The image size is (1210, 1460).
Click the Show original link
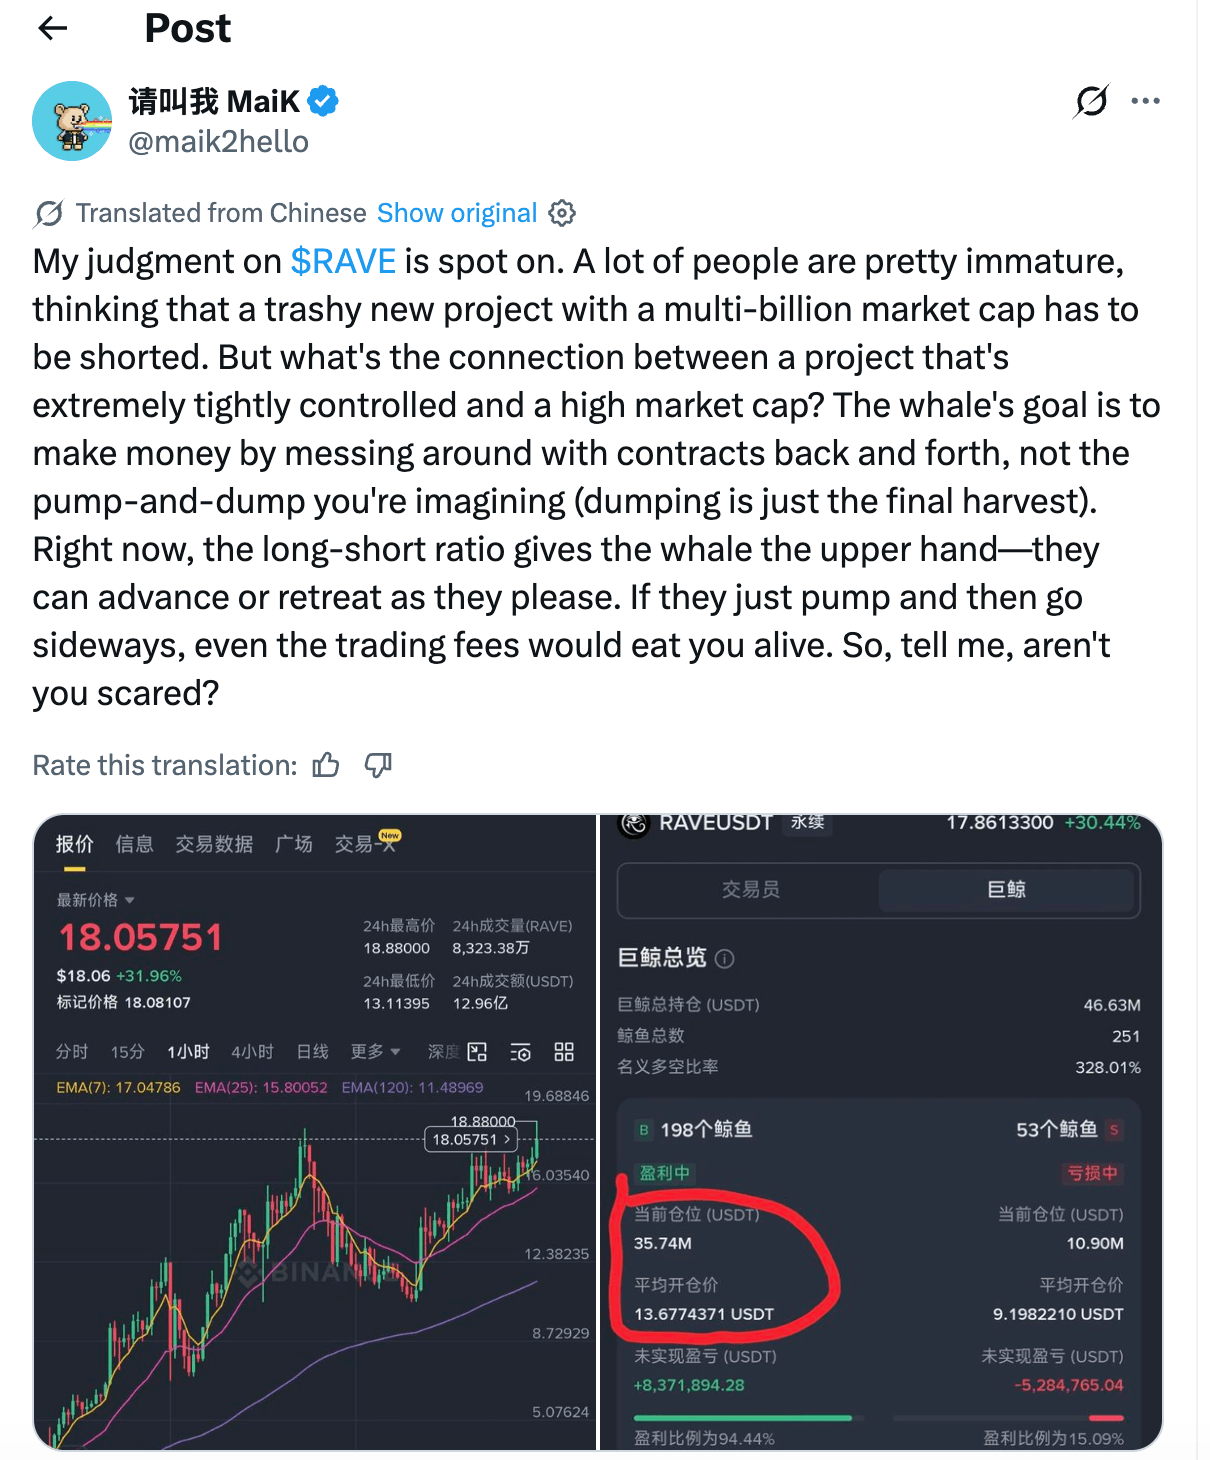click(457, 213)
